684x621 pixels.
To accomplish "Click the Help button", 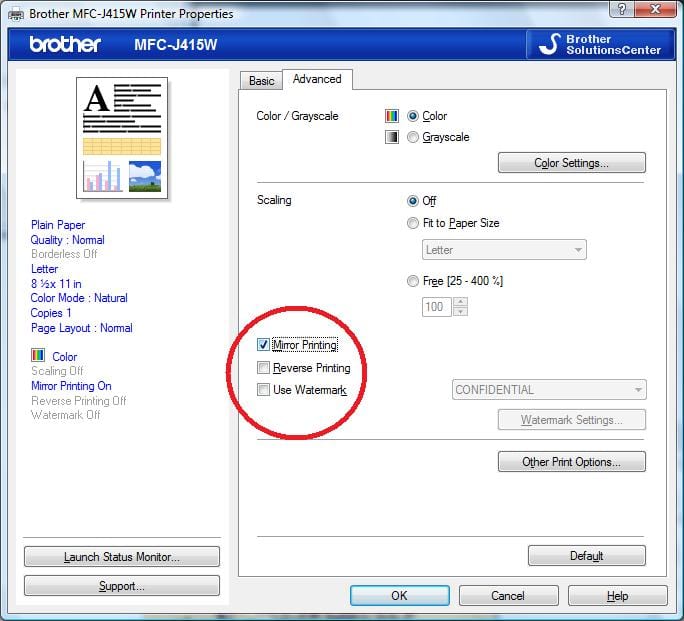I will point(618,595).
